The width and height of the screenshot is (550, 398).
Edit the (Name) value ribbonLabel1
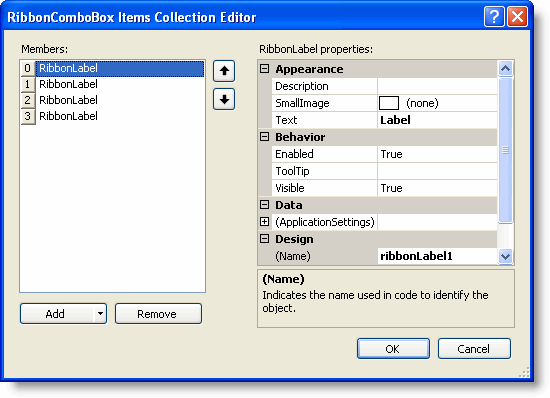click(x=437, y=256)
